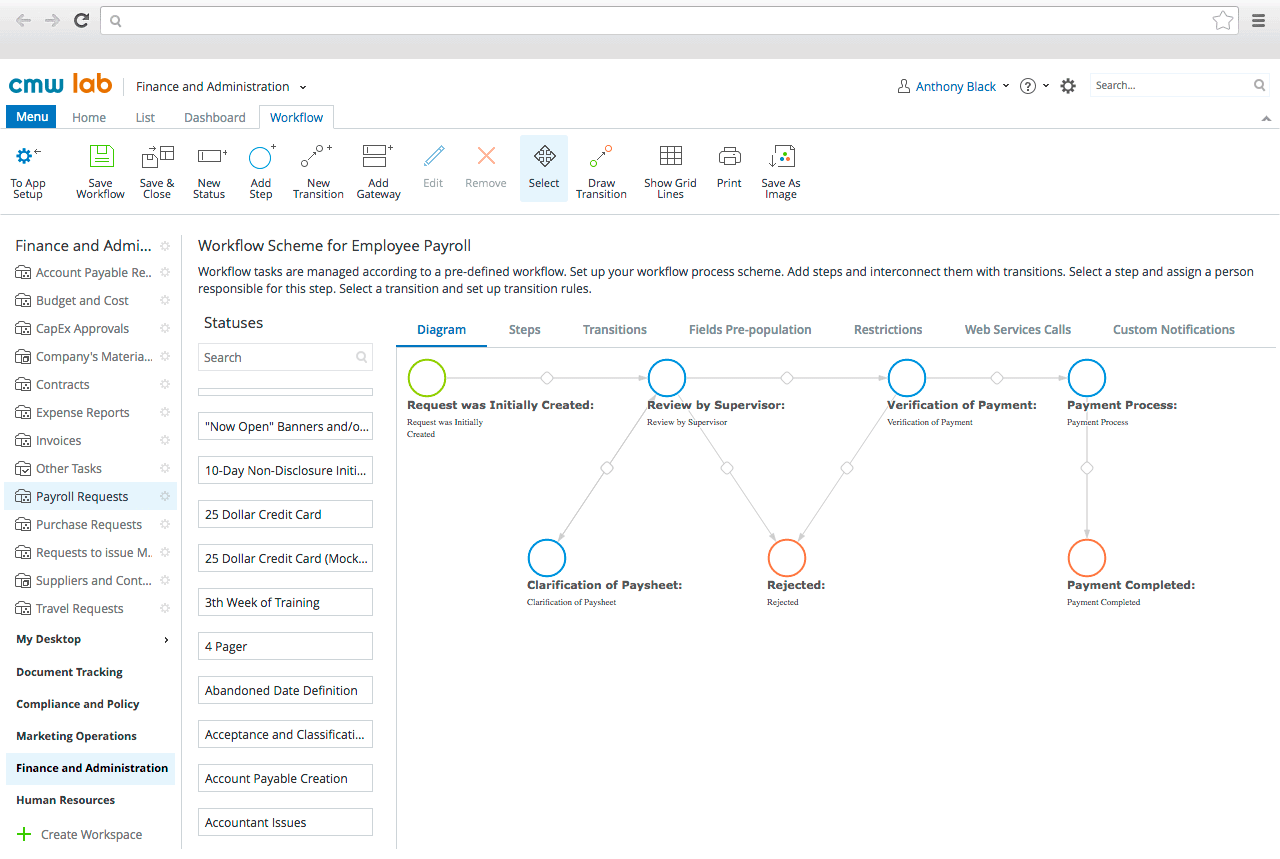Select the Payment Completed step circle
Screen dimensions: 1280x859
pyautogui.click(x=1087, y=558)
